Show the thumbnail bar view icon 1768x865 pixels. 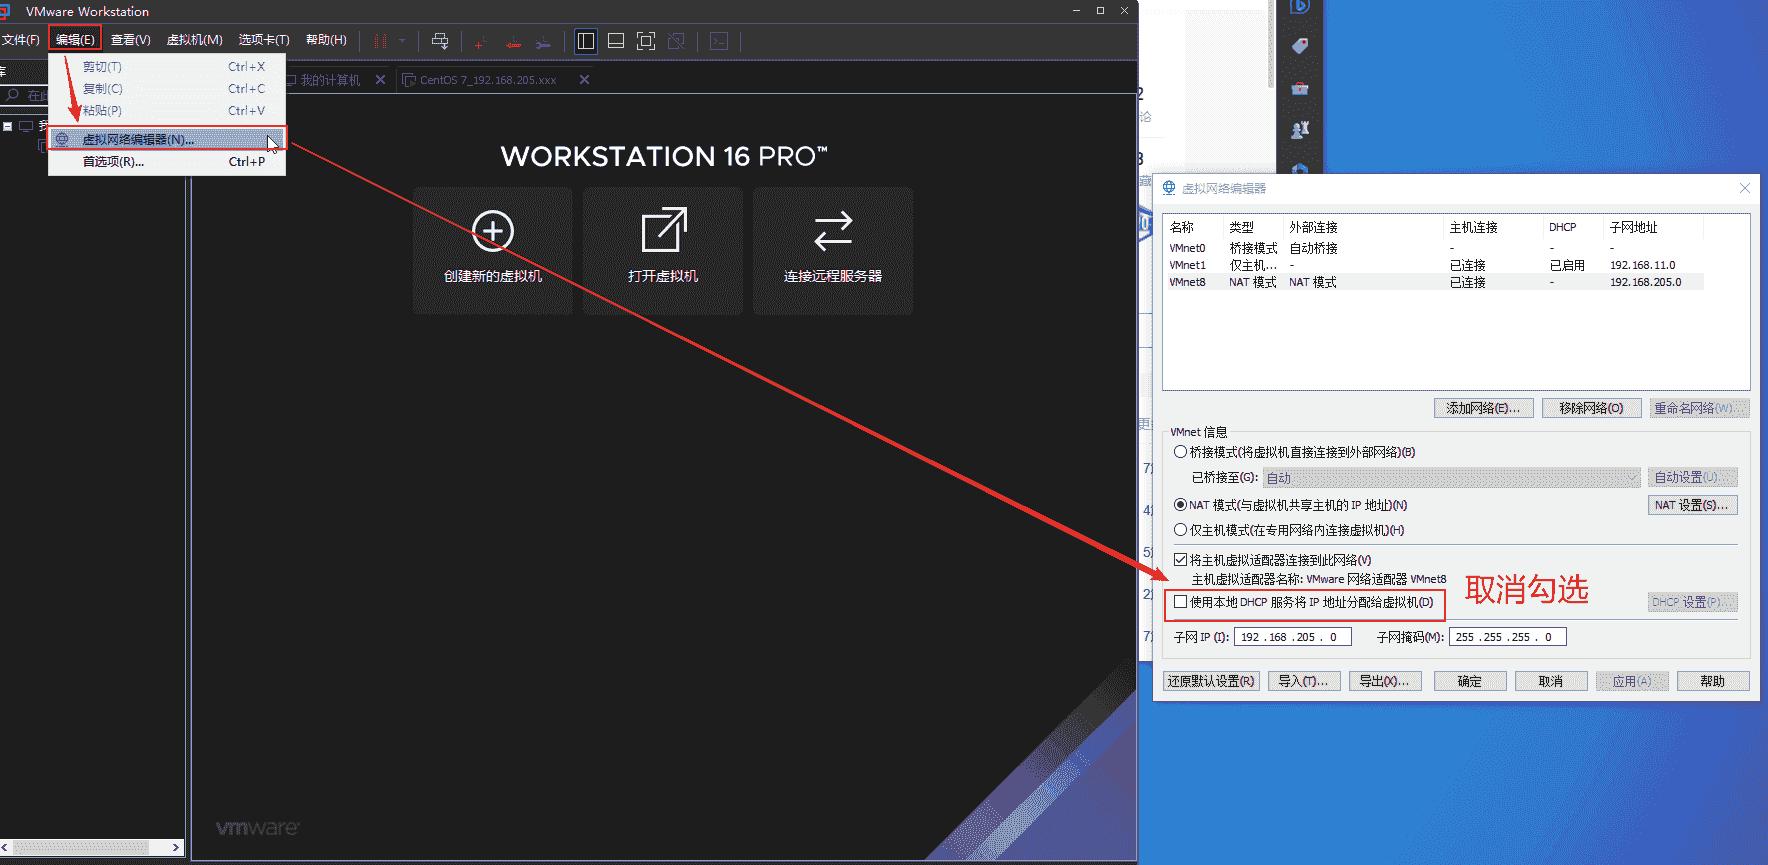[x=616, y=41]
